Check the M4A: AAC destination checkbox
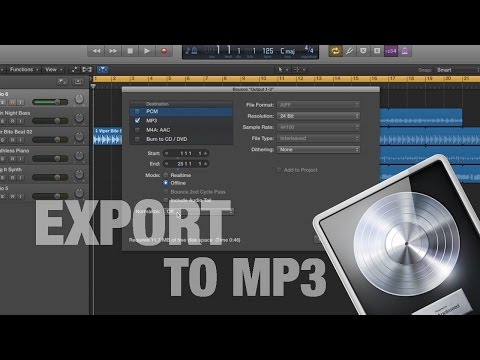Image resolution: width=480 pixels, height=360 pixels. (x=137, y=130)
